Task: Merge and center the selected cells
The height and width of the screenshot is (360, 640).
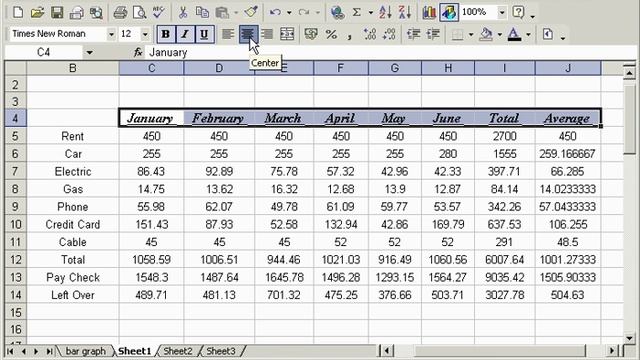Action: 287,34
